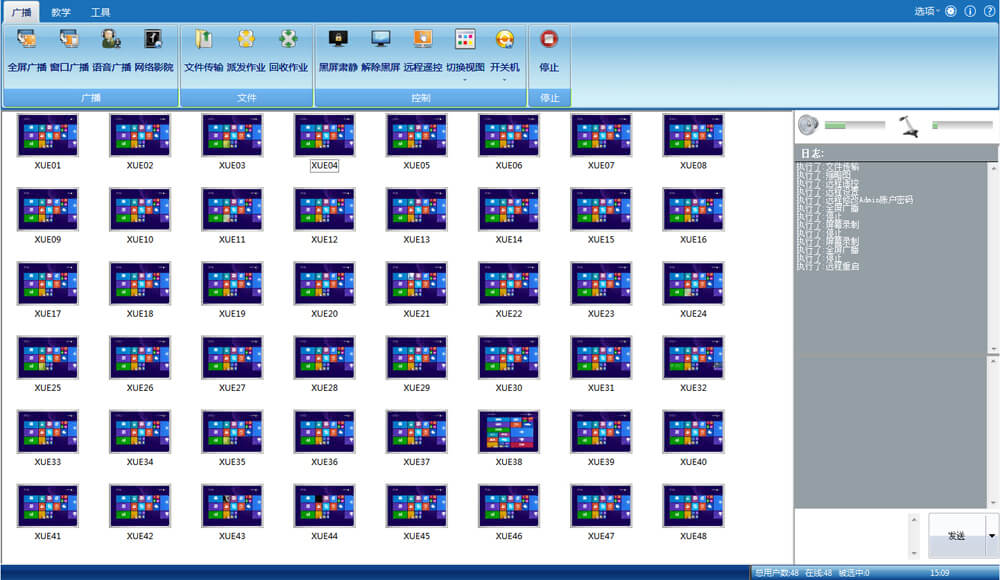Select student thumbnail XUE08
Viewport: 1000px width, 580px height.
[693, 135]
